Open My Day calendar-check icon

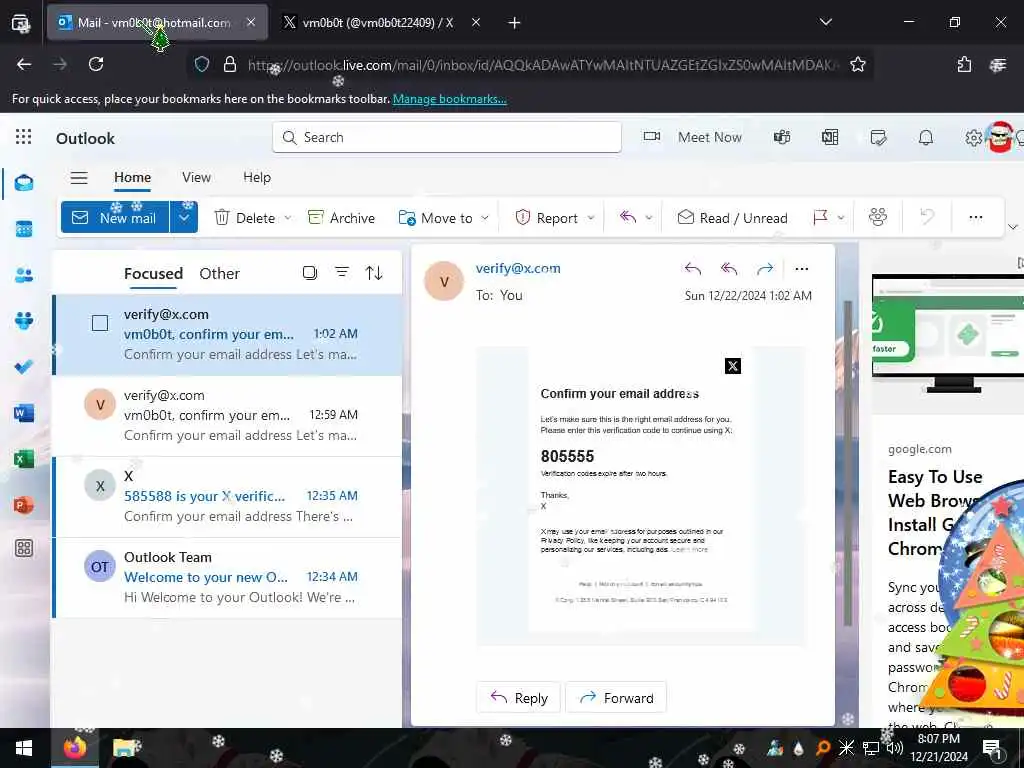click(x=878, y=137)
